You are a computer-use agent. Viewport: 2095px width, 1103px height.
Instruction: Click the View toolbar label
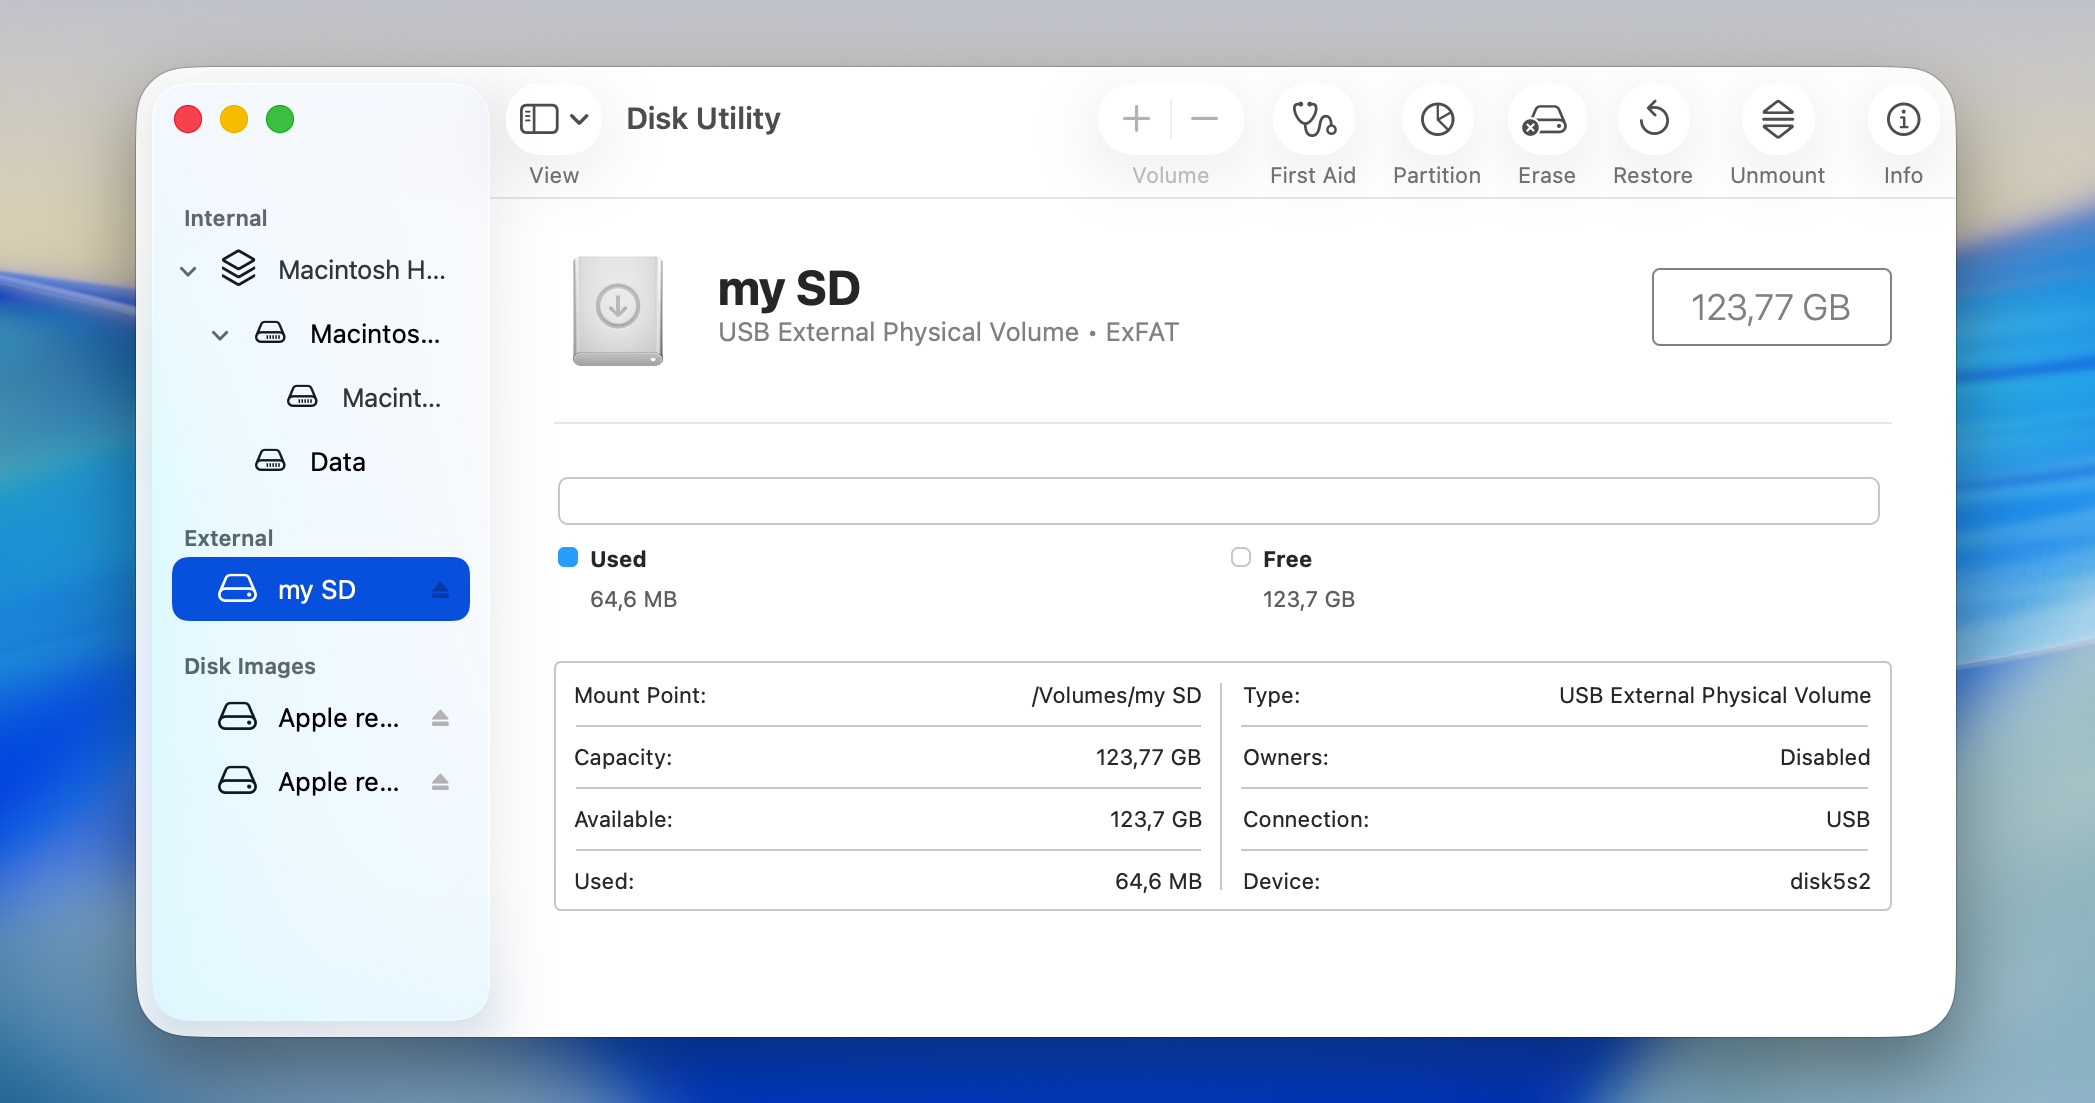click(554, 175)
